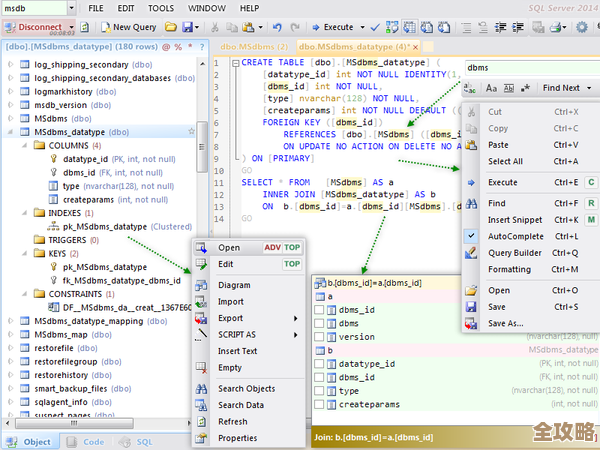Screen dimensions: 600x450
Task: Click the Search Objects binoculars icon
Action: coord(202,388)
